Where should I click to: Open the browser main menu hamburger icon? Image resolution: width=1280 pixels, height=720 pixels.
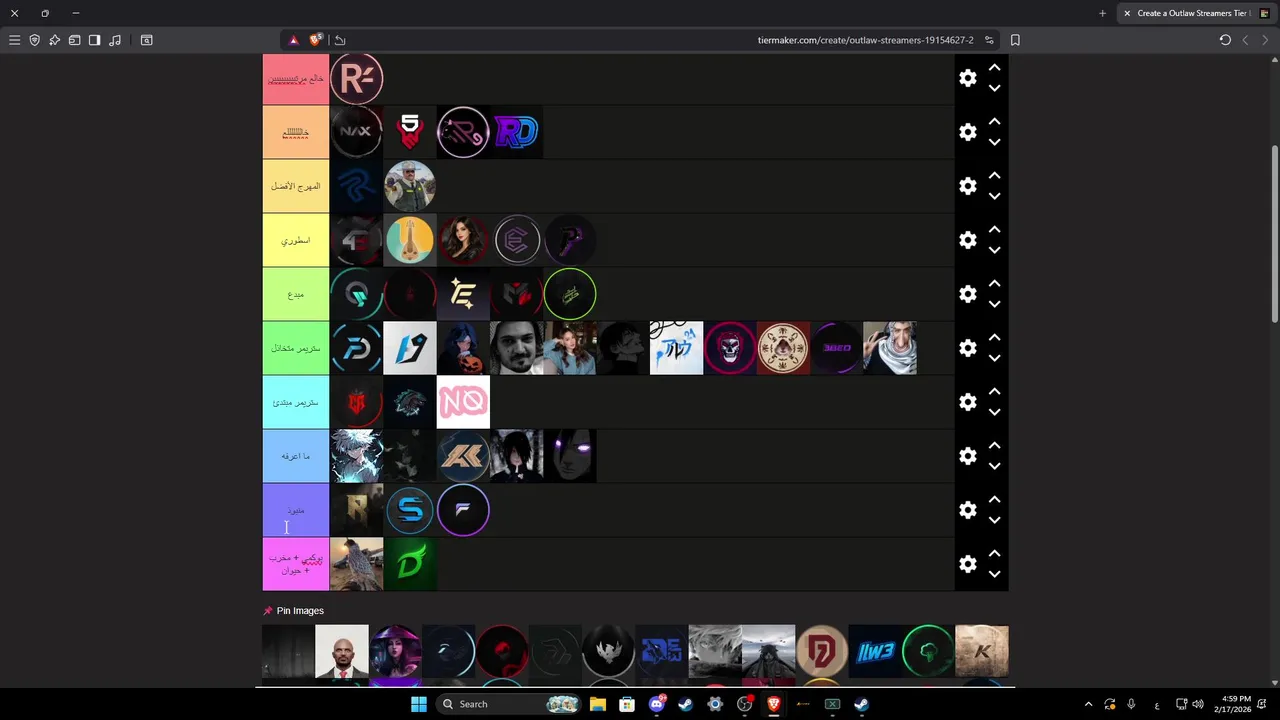point(14,40)
